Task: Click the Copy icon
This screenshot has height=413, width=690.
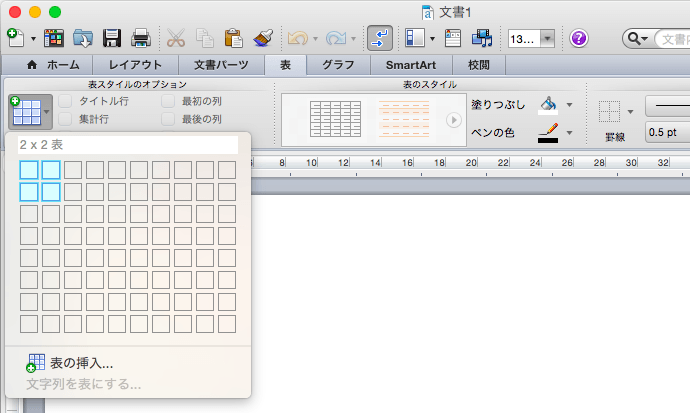Action: [x=205, y=38]
